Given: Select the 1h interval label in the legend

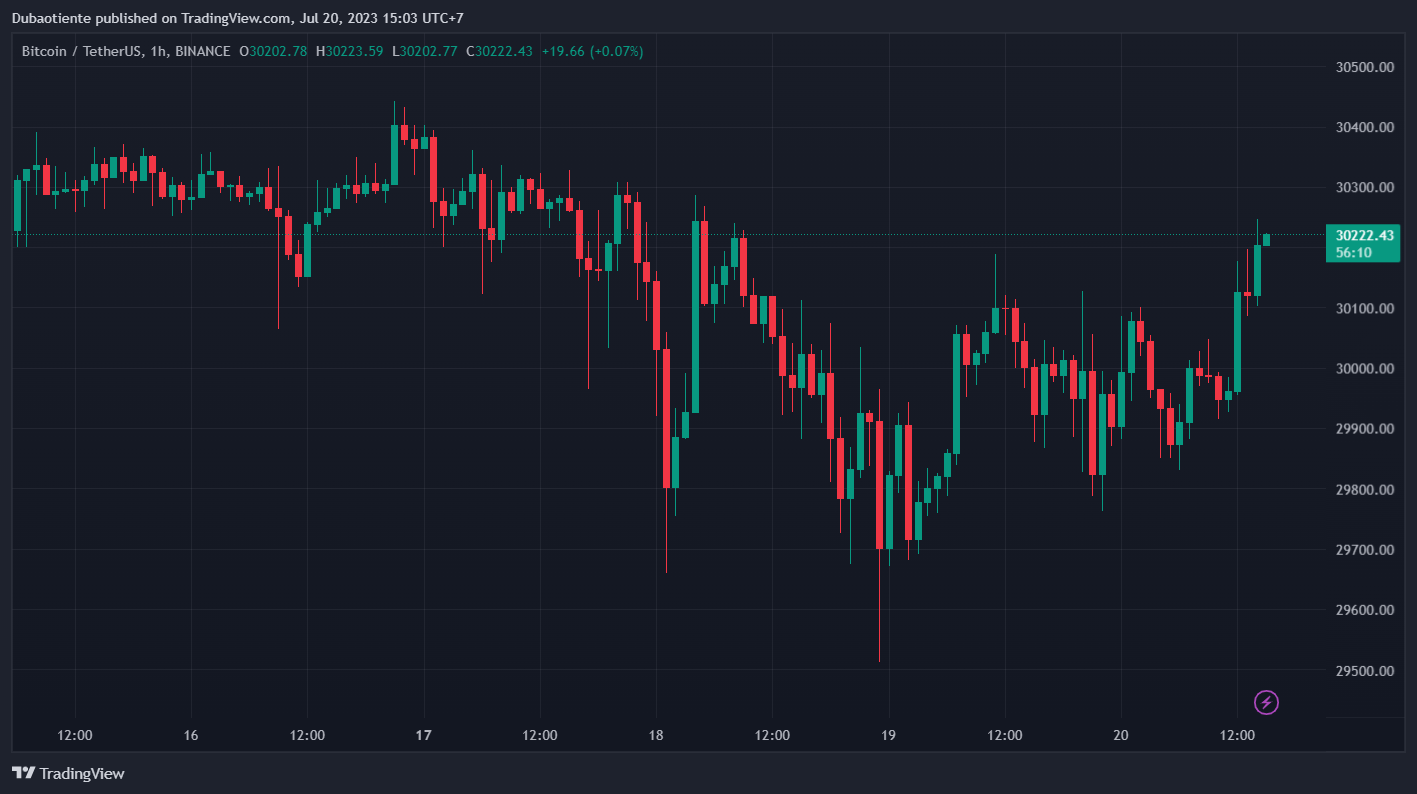Looking at the screenshot, I should coord(157,51).
